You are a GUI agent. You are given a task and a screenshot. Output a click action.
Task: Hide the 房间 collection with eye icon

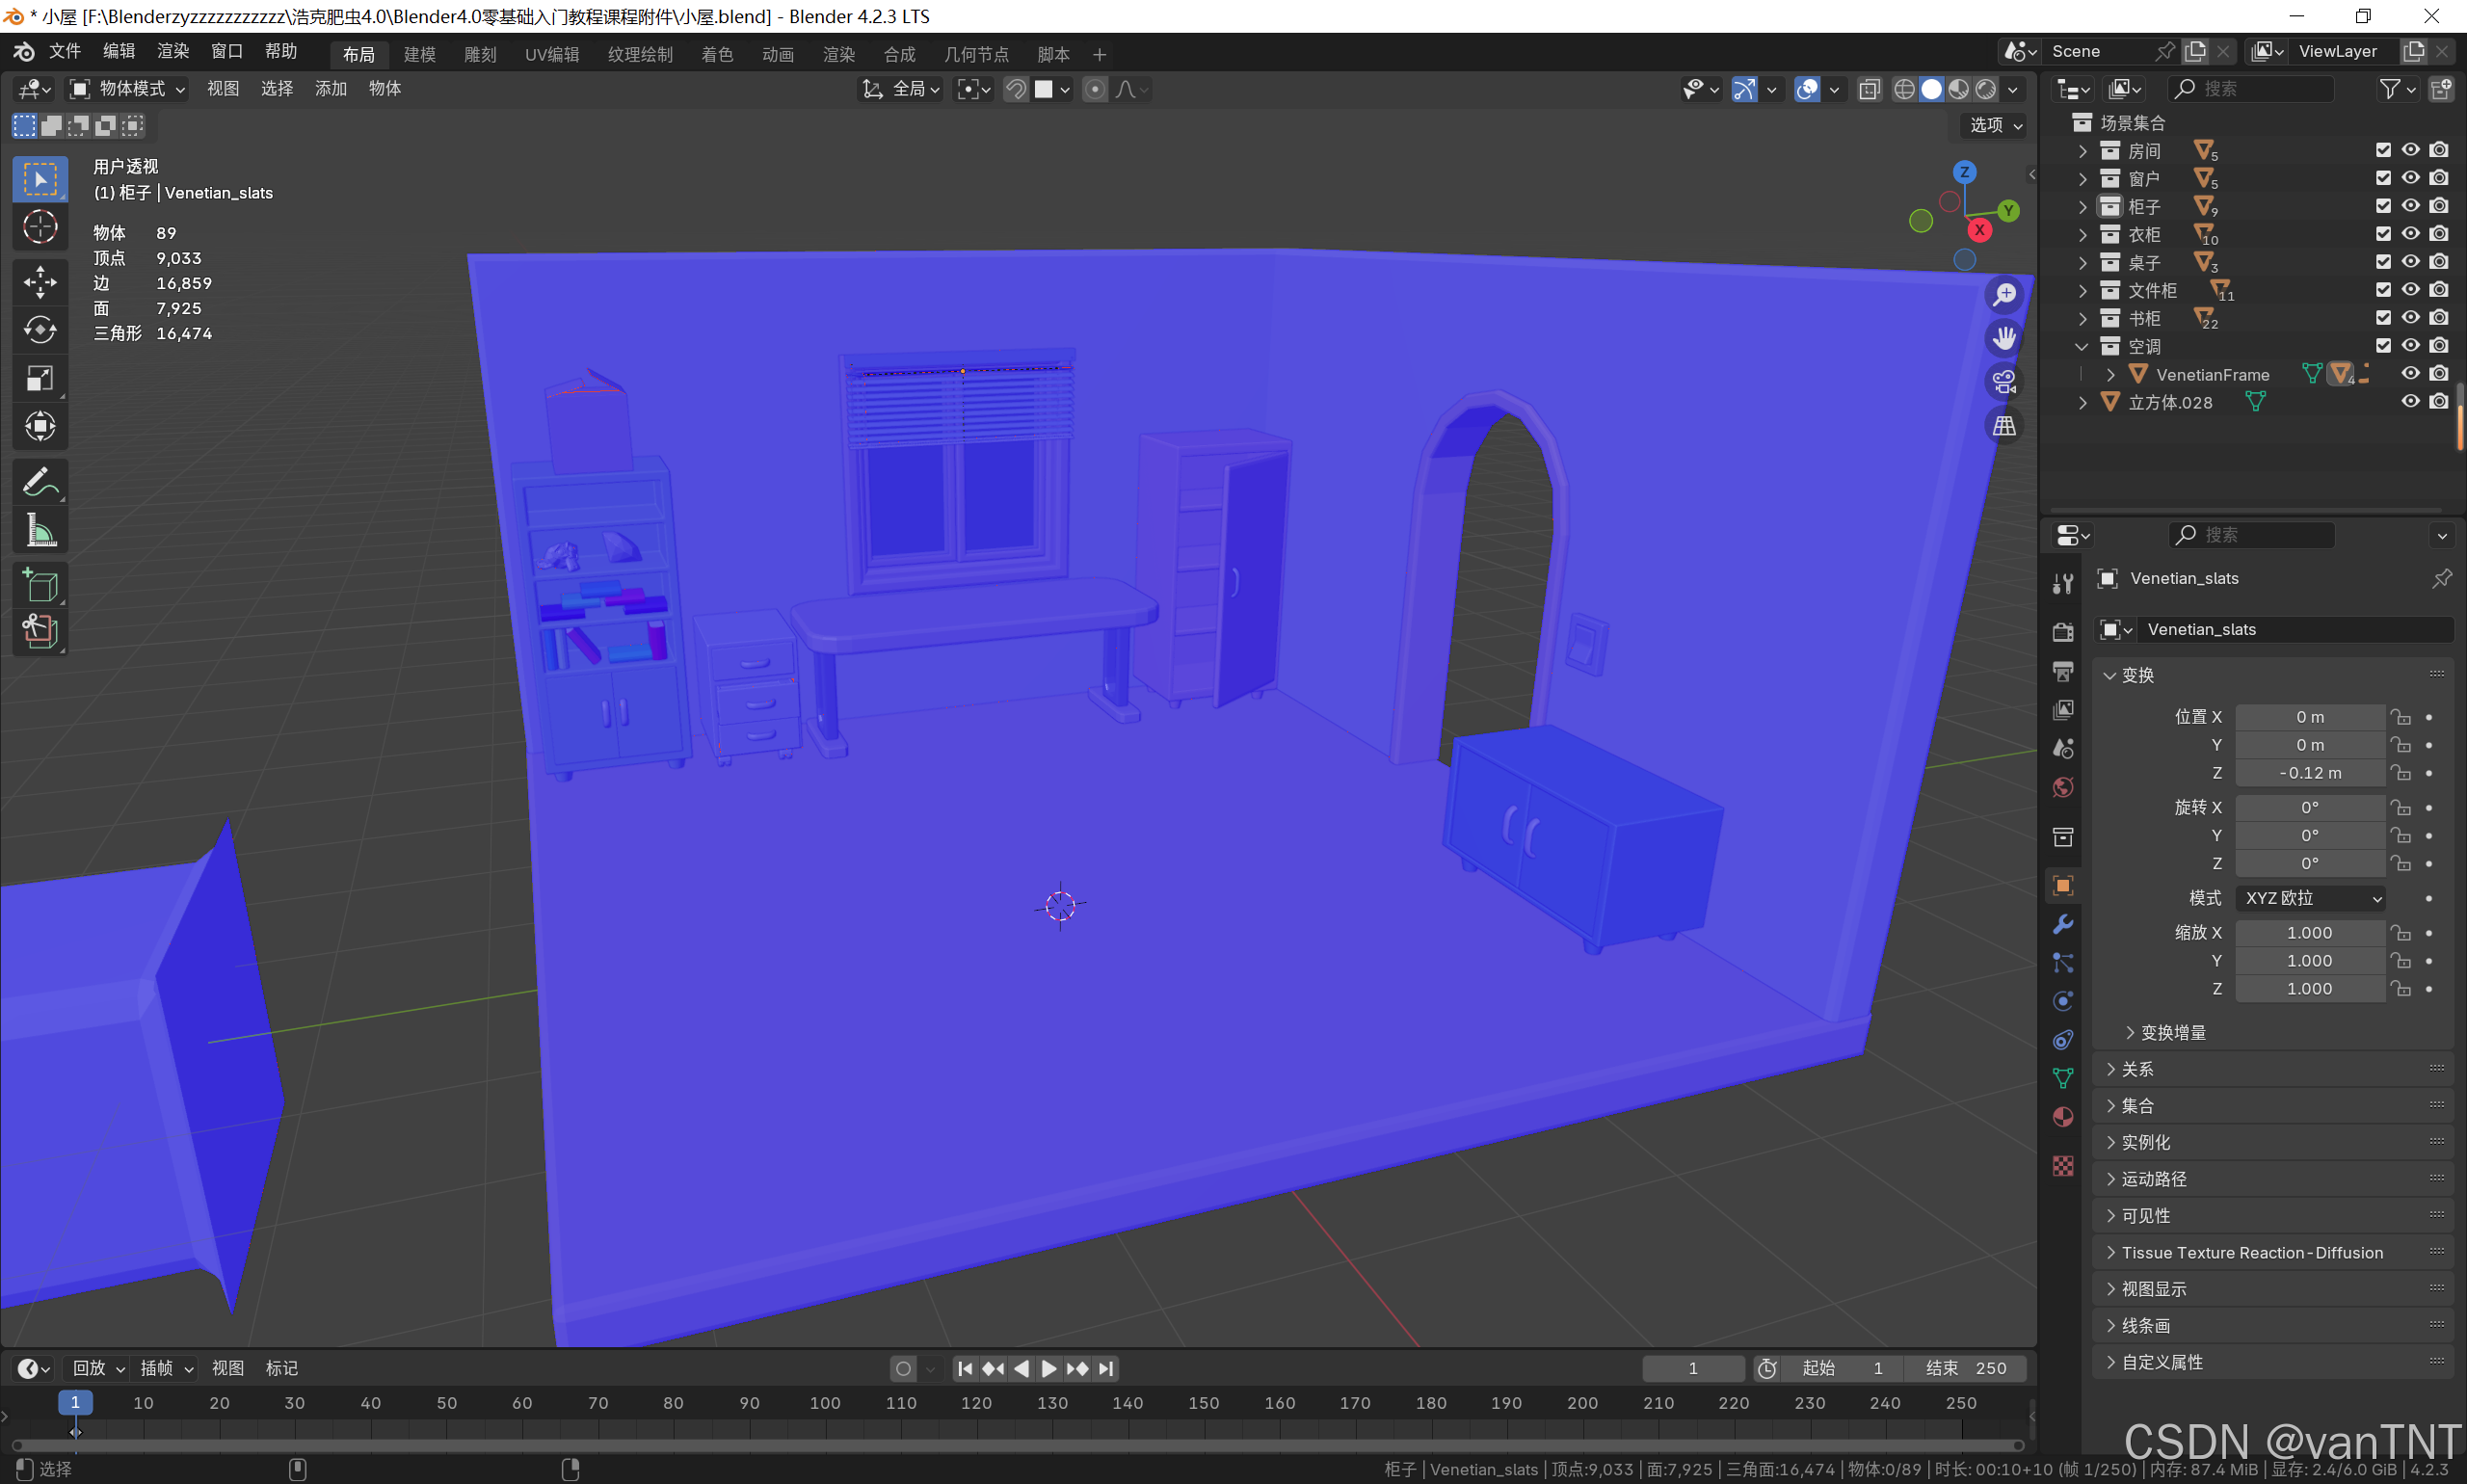point(2411,150)
